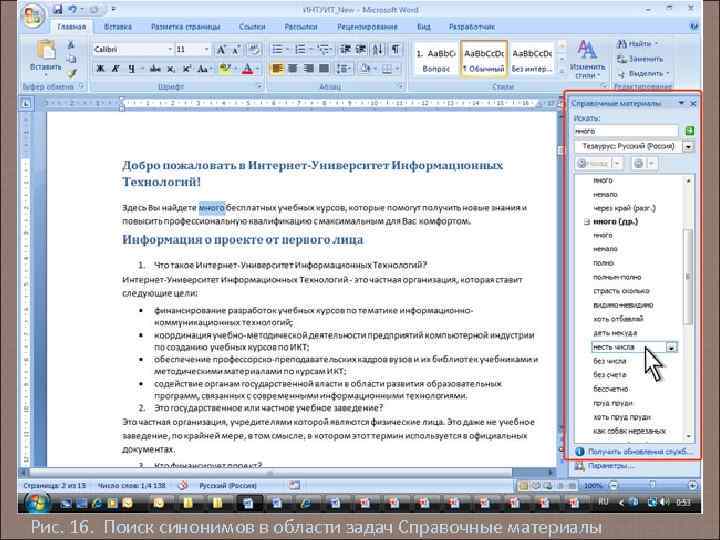Viewport: 720px width, 540px height.
Task: Toggle Bold (Ж) formatting
Action: click(100, 69)
